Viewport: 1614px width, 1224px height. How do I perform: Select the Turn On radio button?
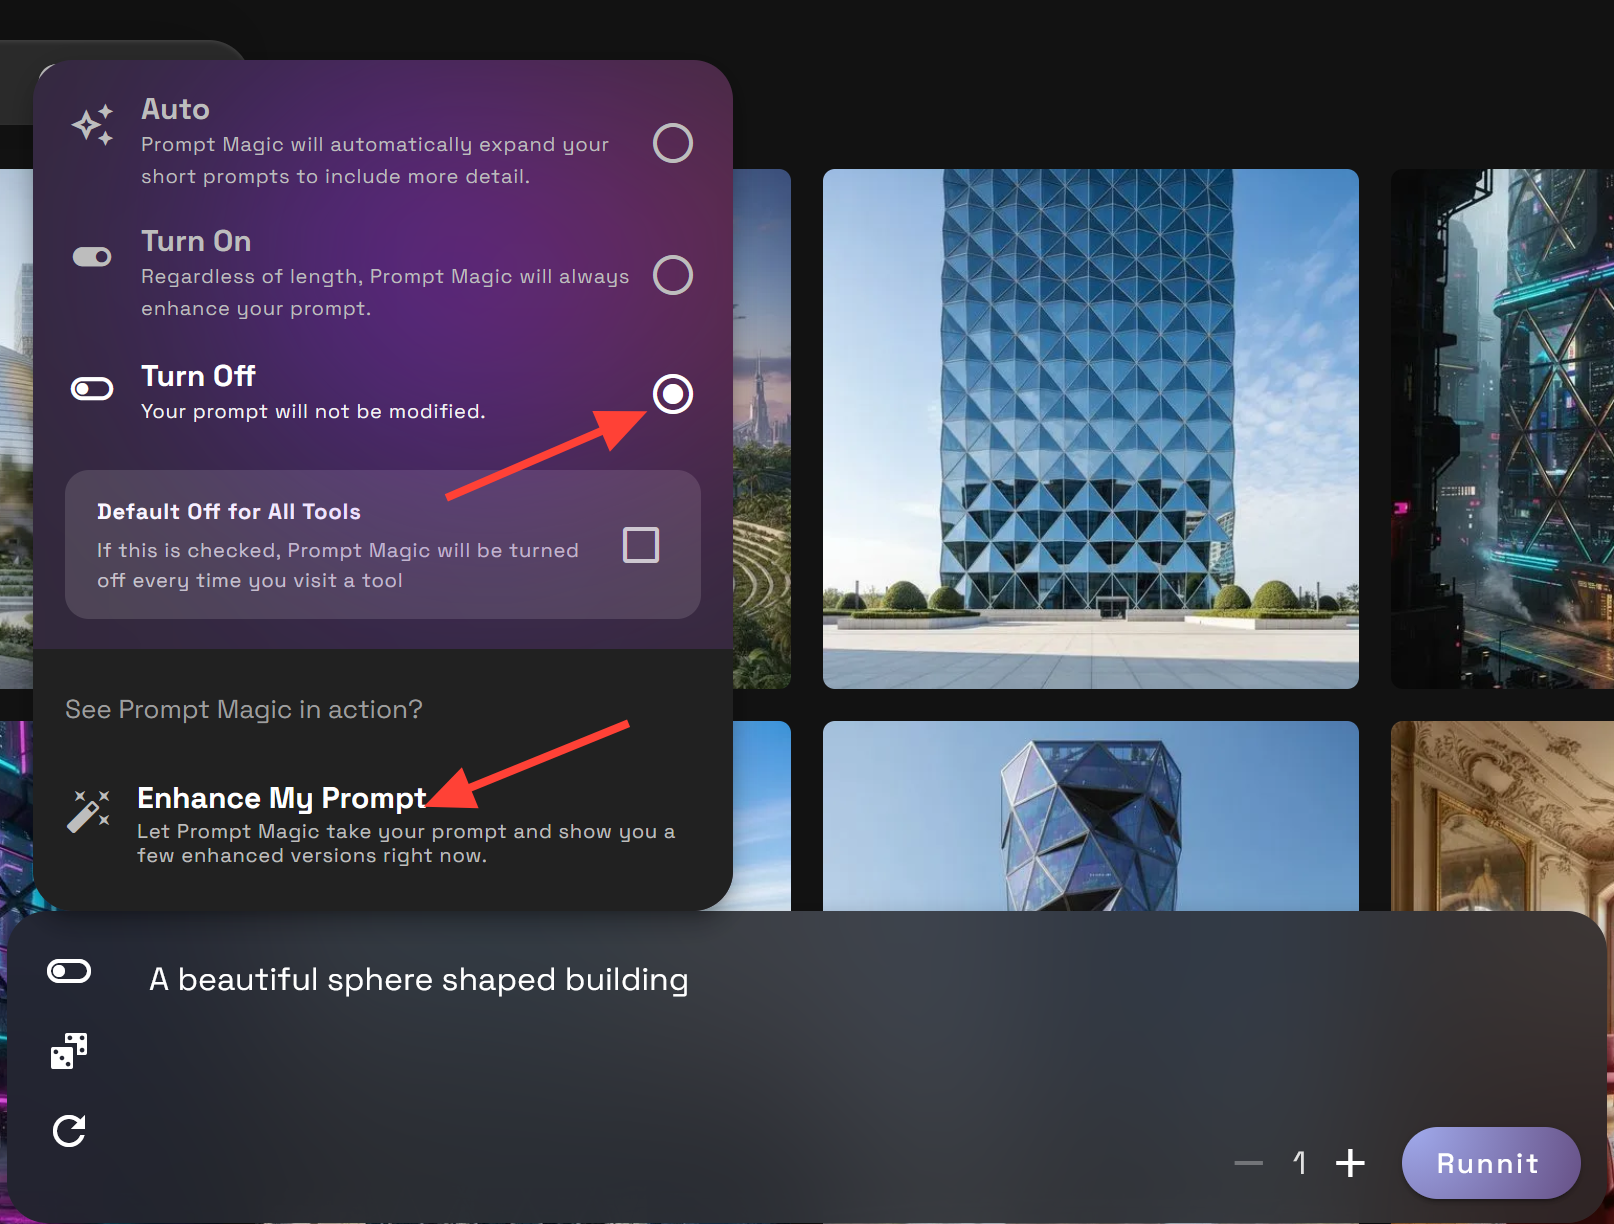click(672, 275)
